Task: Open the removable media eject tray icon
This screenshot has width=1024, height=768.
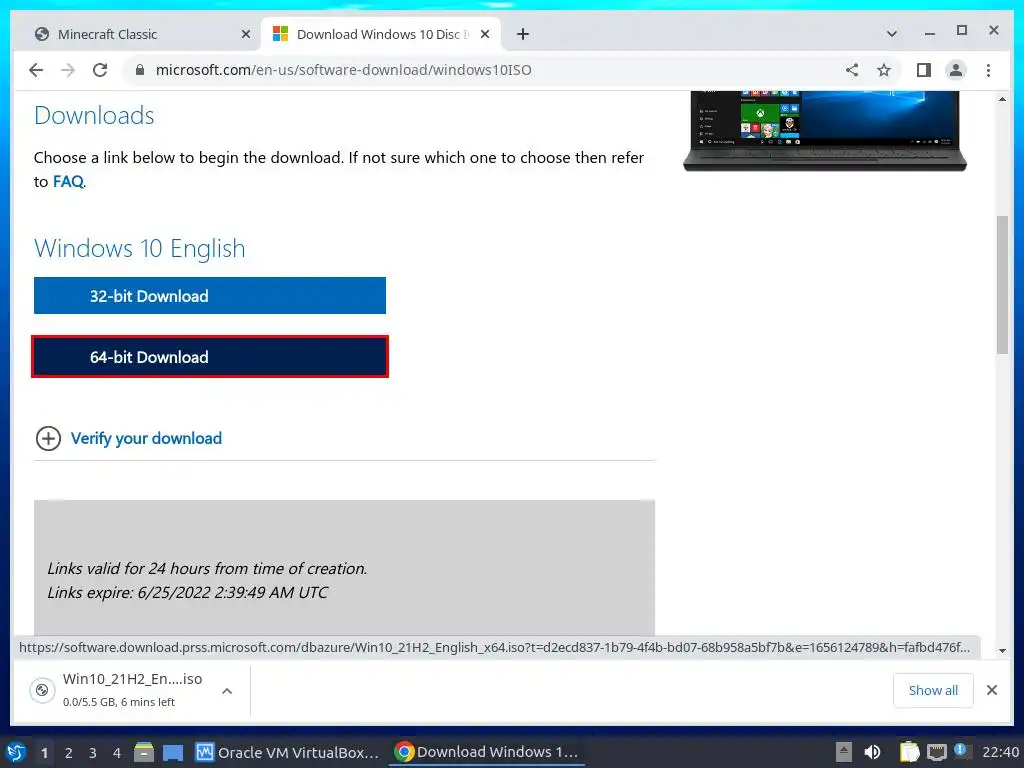Action: (844, 752)
